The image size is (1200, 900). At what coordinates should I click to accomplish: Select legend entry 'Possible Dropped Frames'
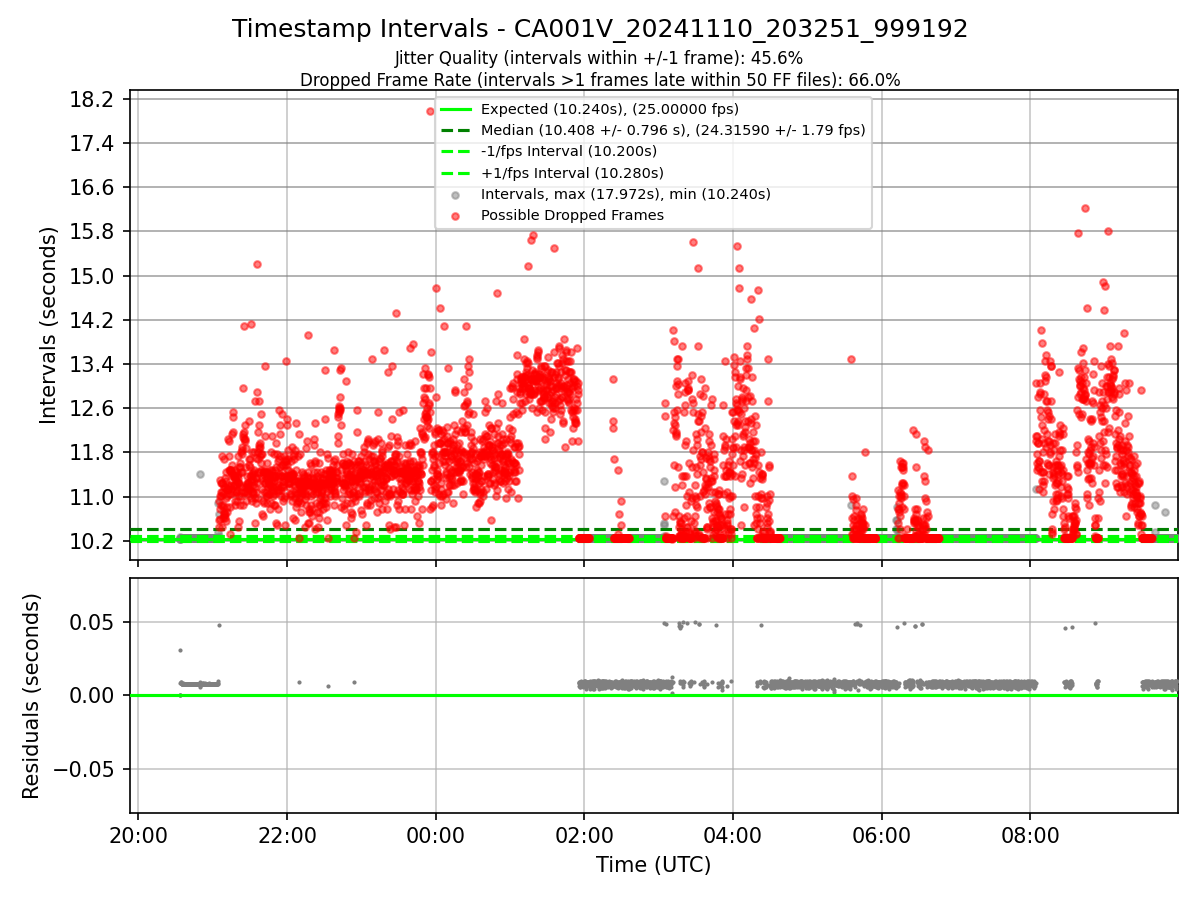pos(572,215)
